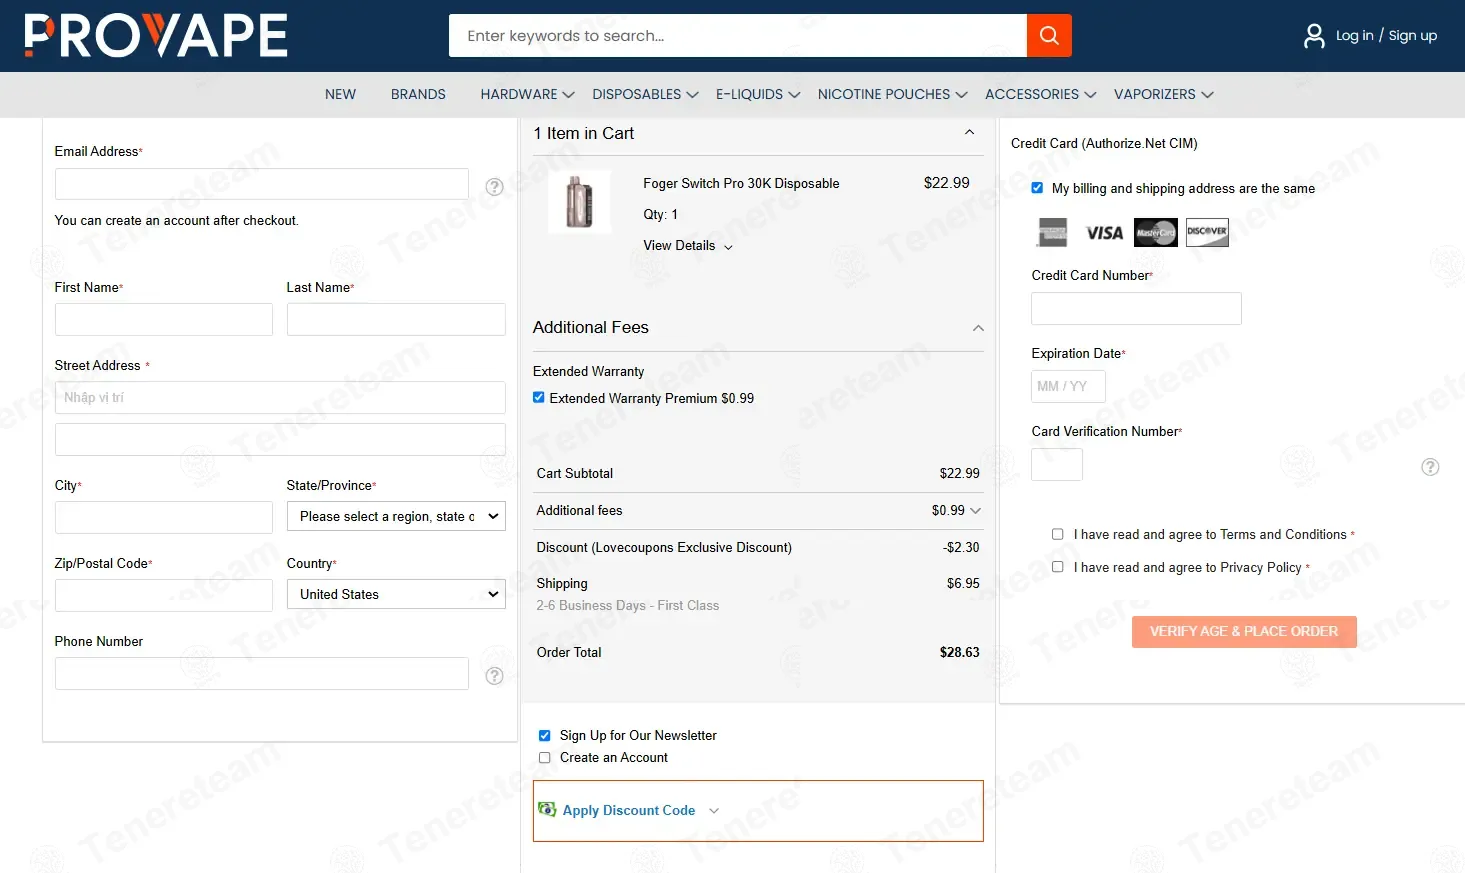Click the discount code tag icon
Screen dimensions: 1465x873
[x=547, y=809]
